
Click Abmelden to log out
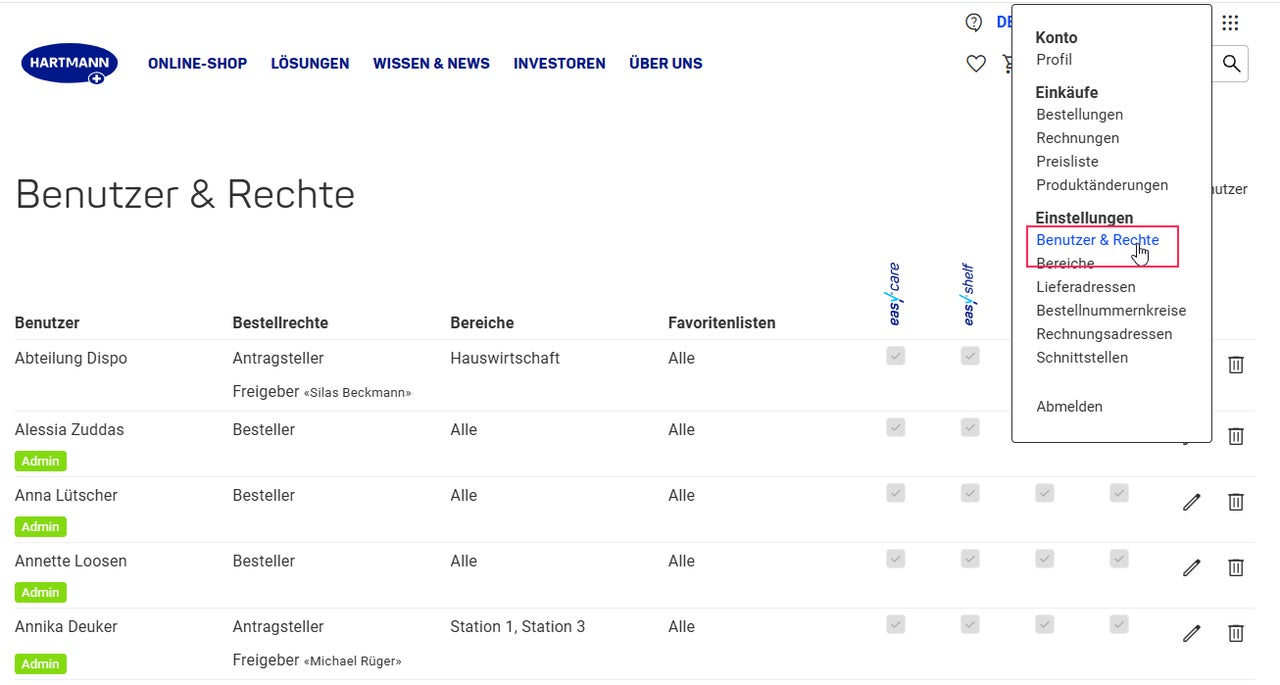(x=1069, y=407)
